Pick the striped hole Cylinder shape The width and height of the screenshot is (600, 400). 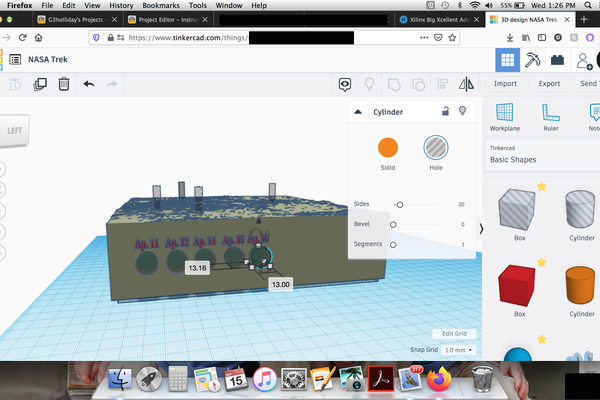click(580, 209)
